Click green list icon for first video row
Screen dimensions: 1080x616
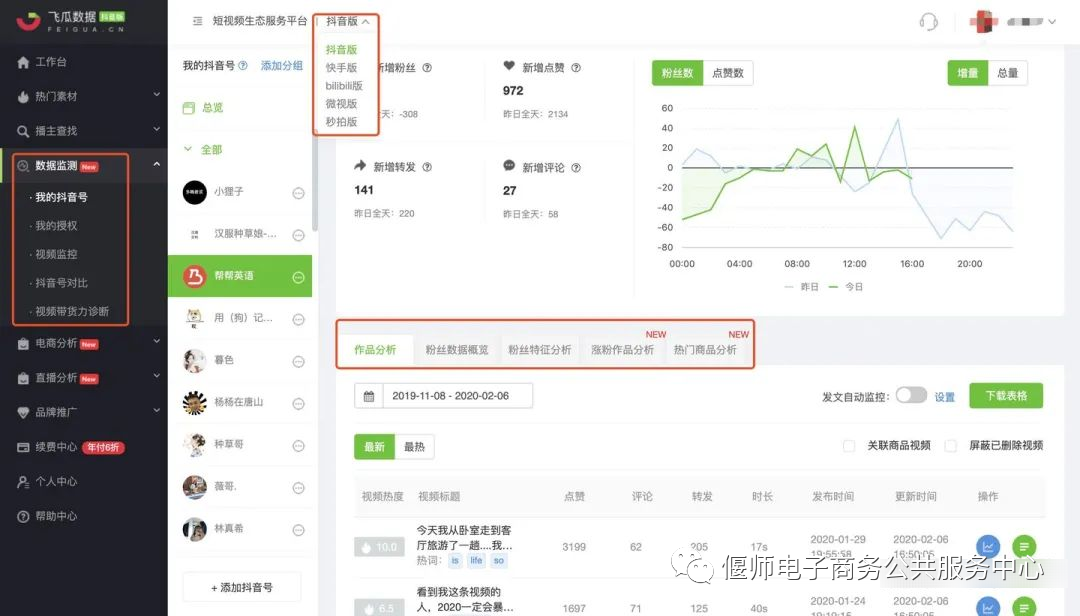[1024, 546]
